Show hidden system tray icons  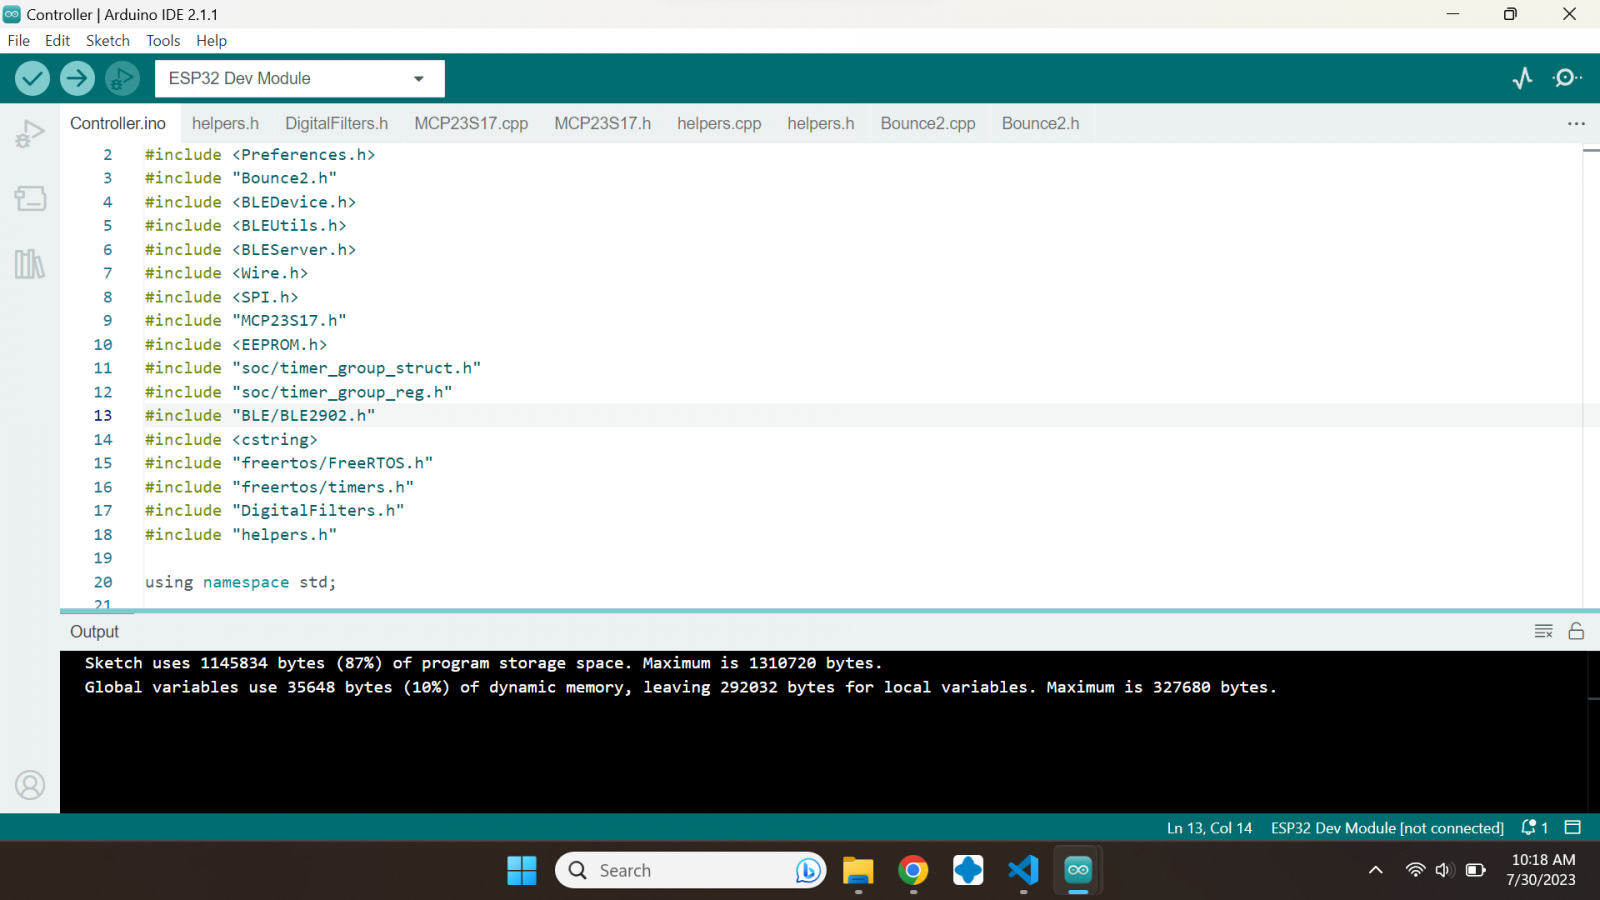click(x=1376, y=870)
